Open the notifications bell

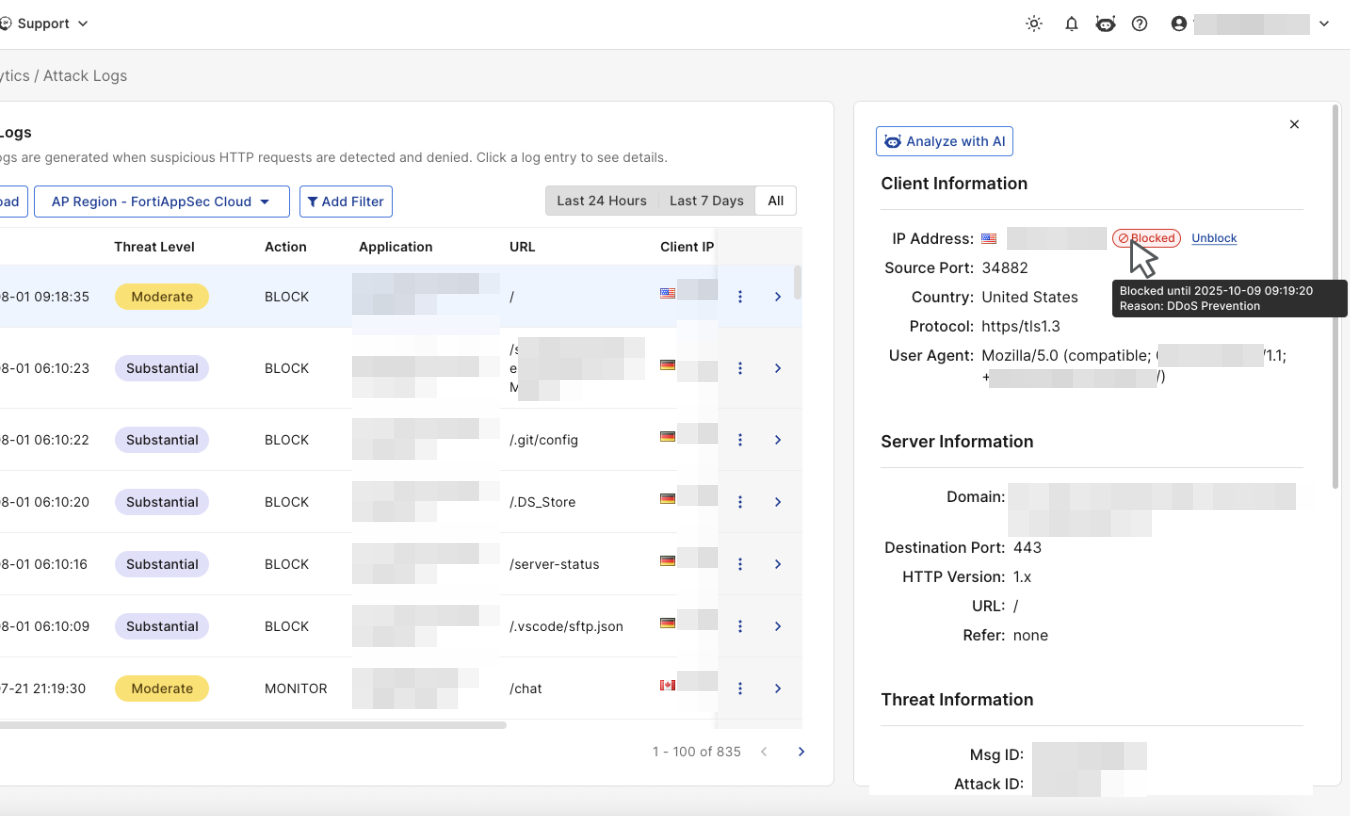tap(1071, 24)
